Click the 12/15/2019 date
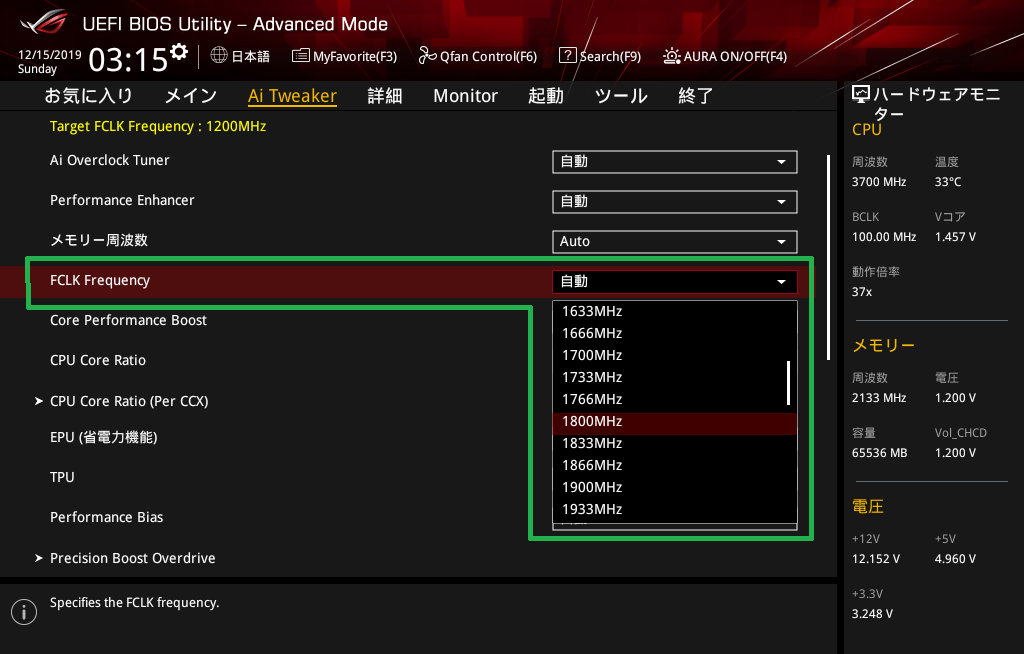Viewport: 1024px width, 654px height. click(50, 55)
